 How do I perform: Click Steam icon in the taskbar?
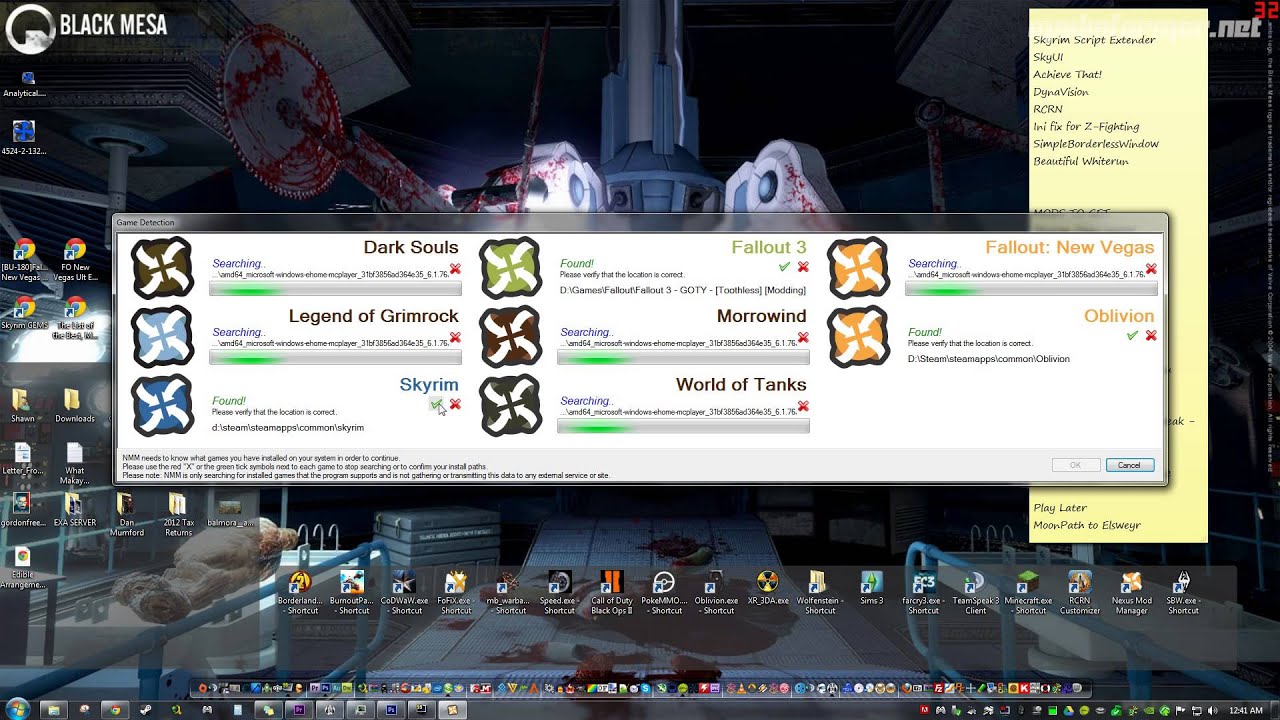[146, 710]
